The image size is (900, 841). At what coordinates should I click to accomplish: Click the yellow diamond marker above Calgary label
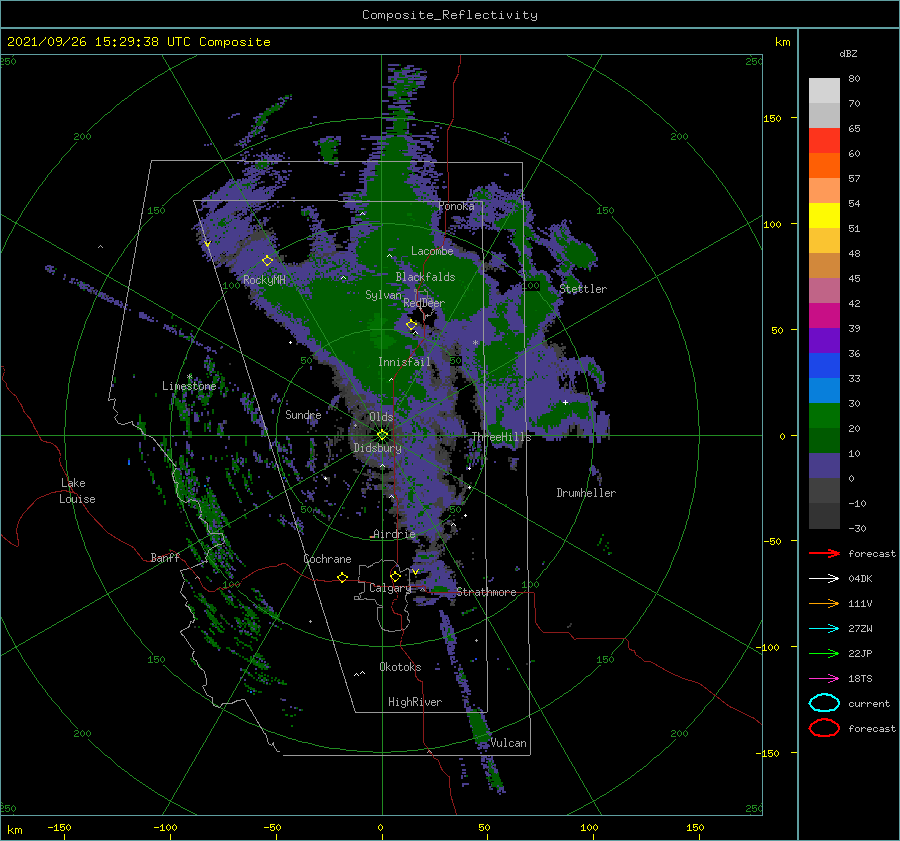[x=395, y=576]
